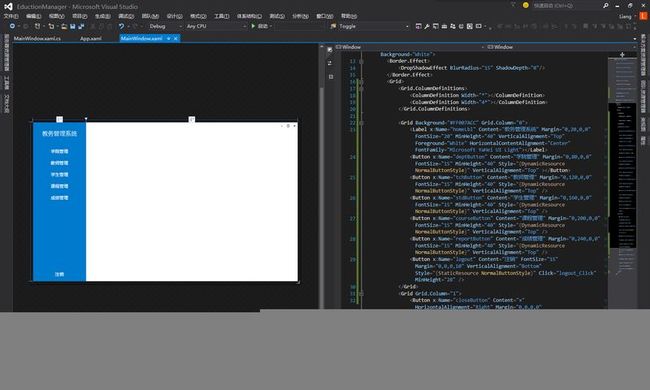Select the 教务管理系统 title label in designer
650x390 pixels.
tap(60, 133)
